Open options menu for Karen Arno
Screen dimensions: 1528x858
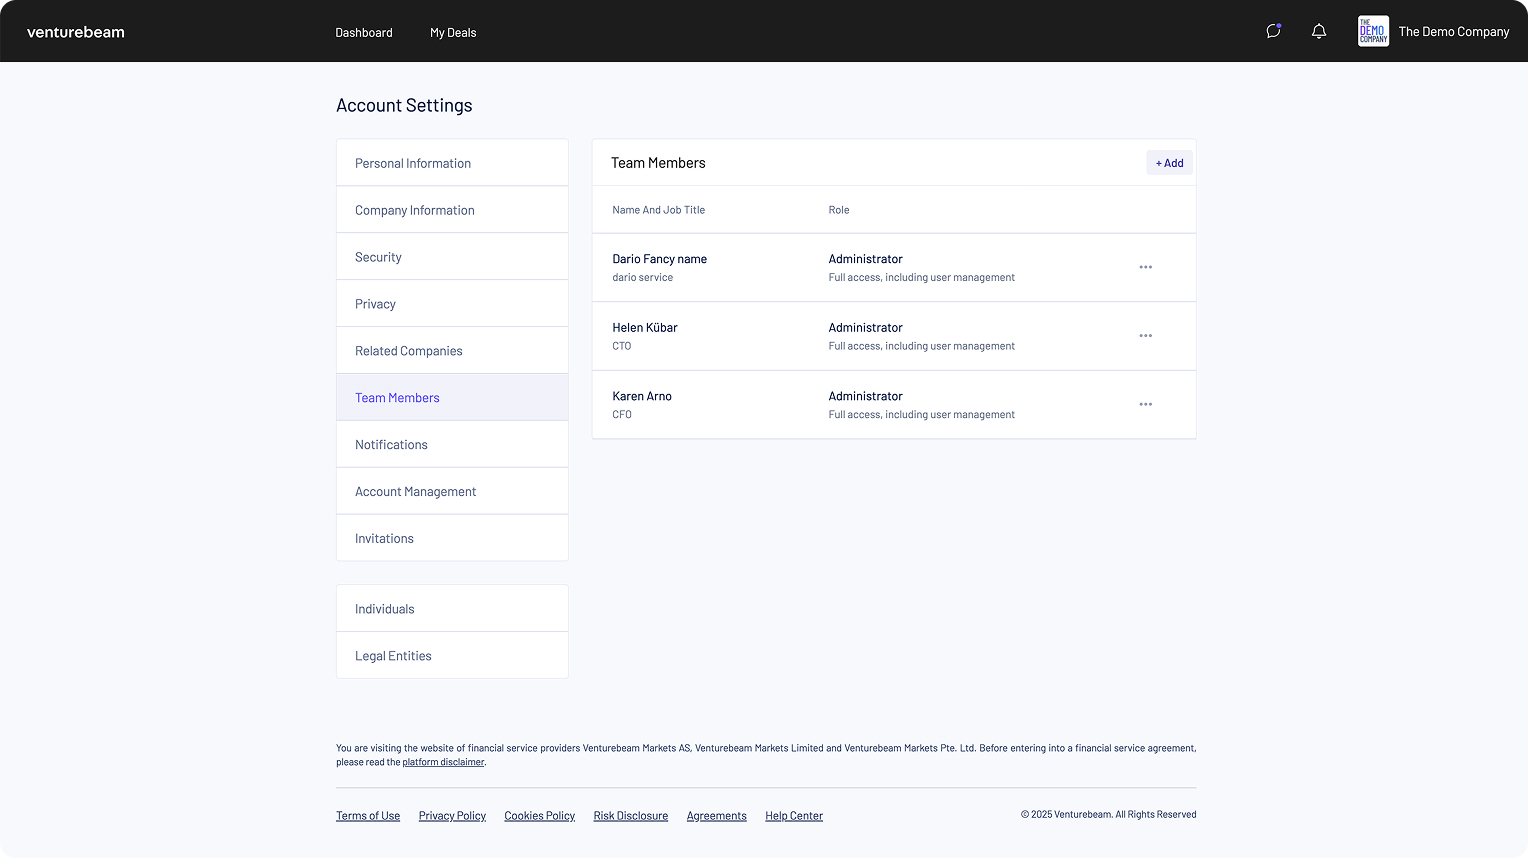(x=1145, y=405)
